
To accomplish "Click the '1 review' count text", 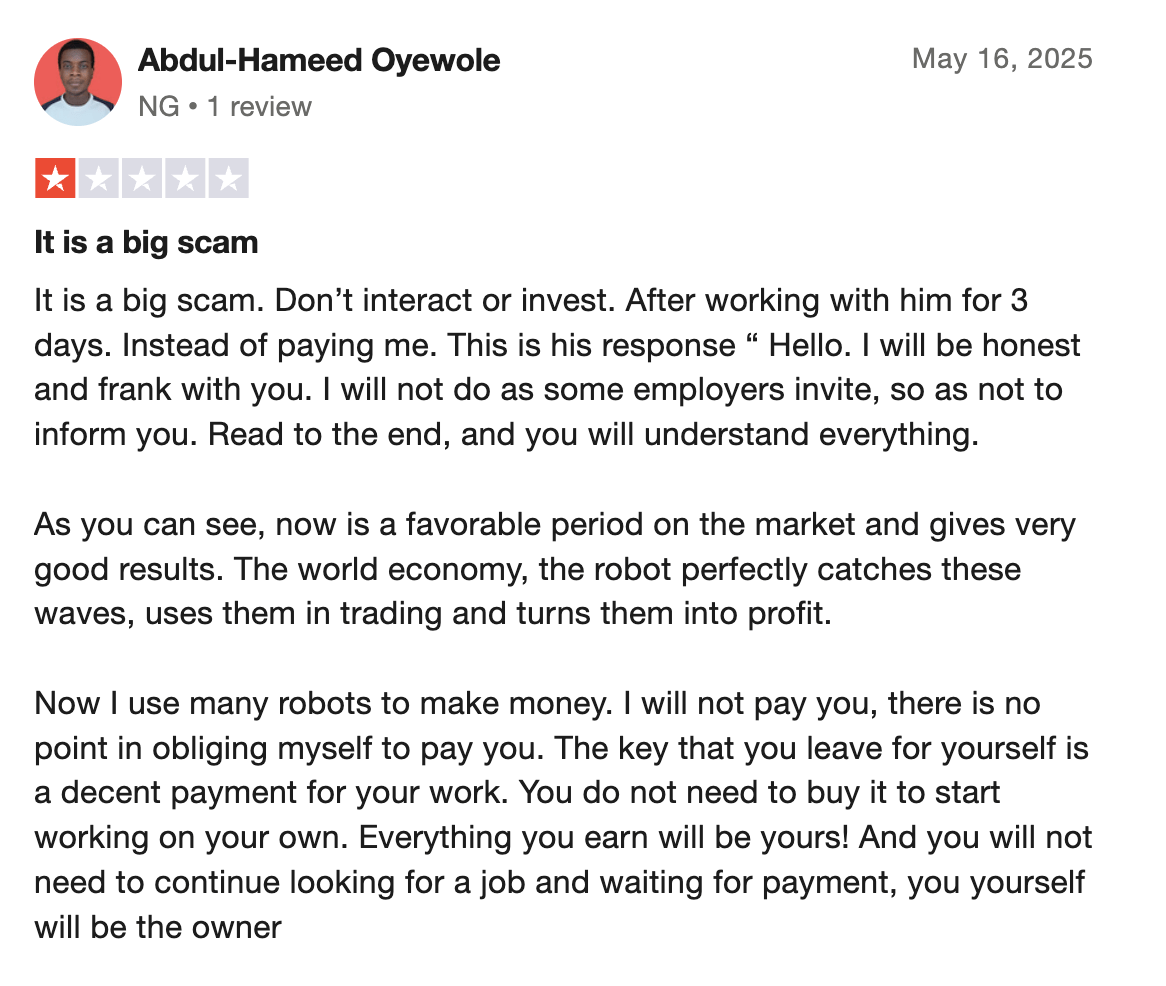I will click(x=260, y=106).
